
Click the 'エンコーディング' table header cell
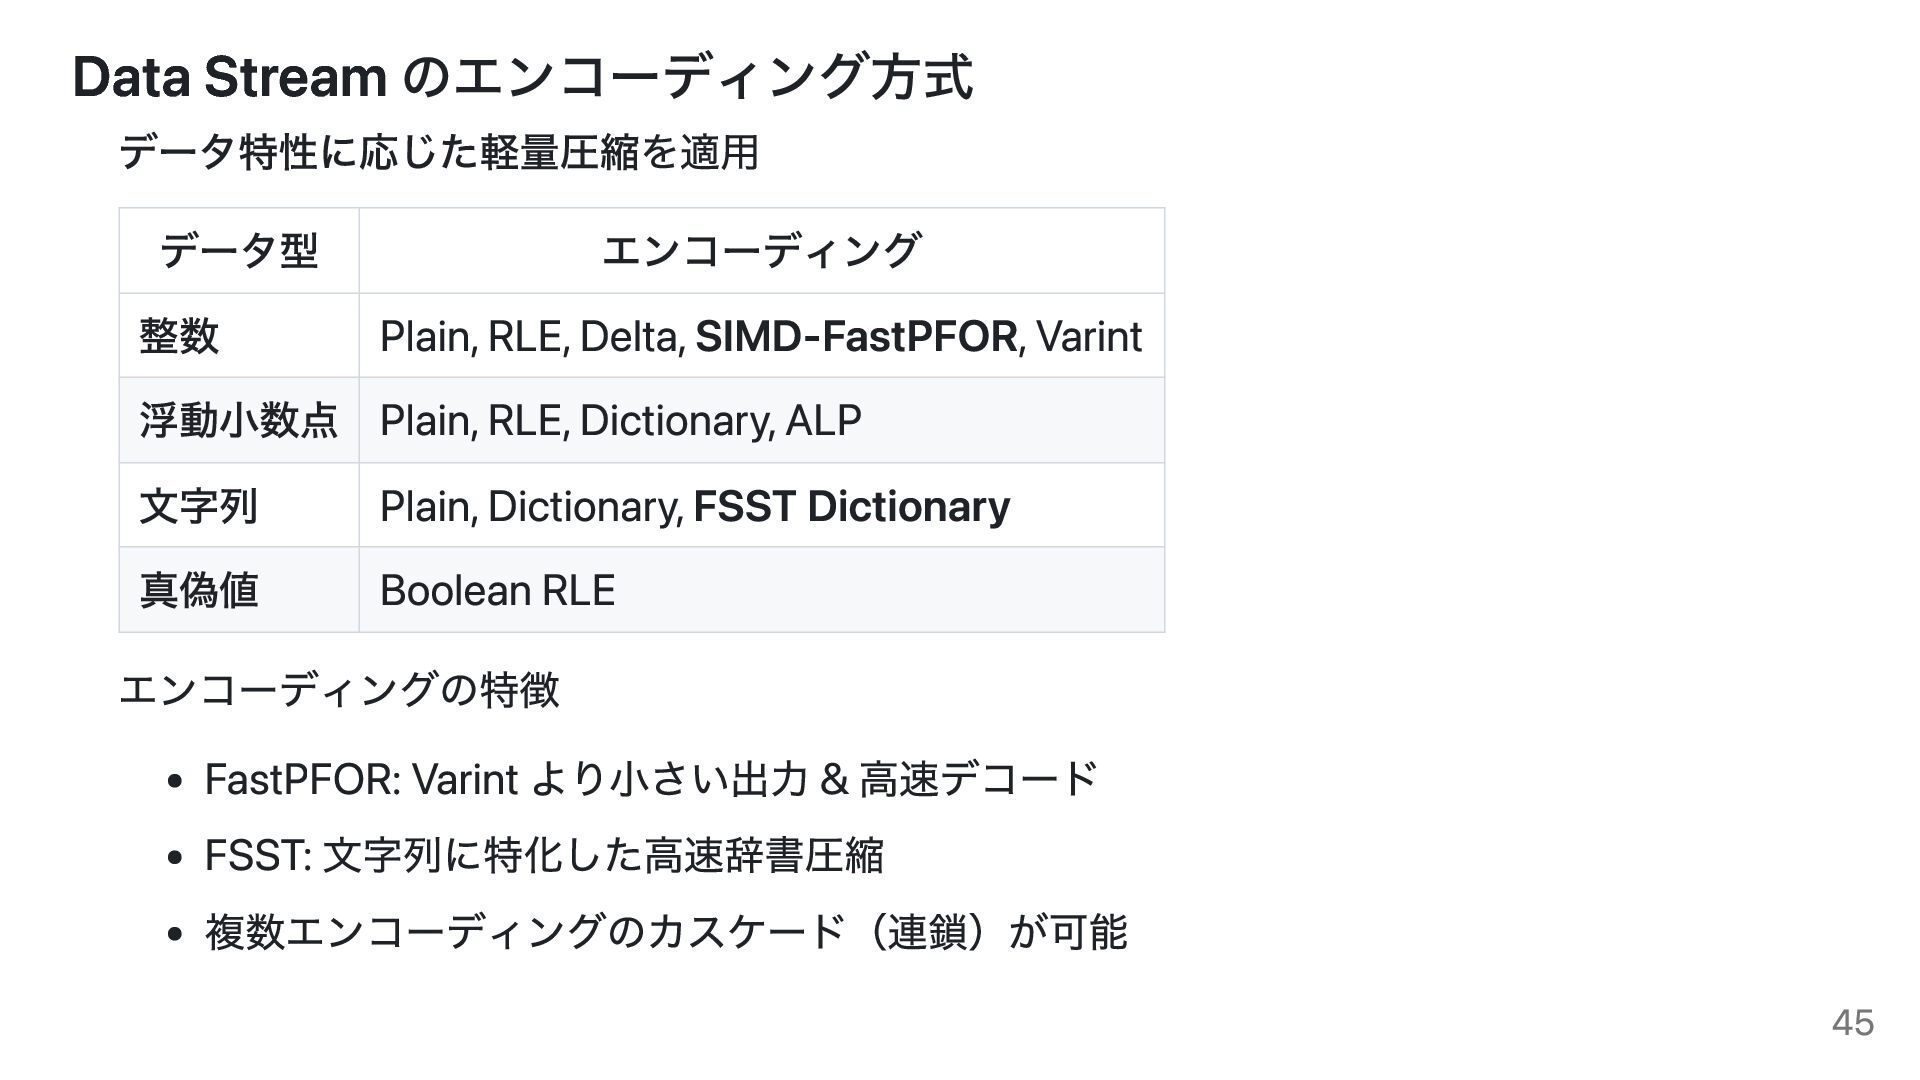click(762, 251)
